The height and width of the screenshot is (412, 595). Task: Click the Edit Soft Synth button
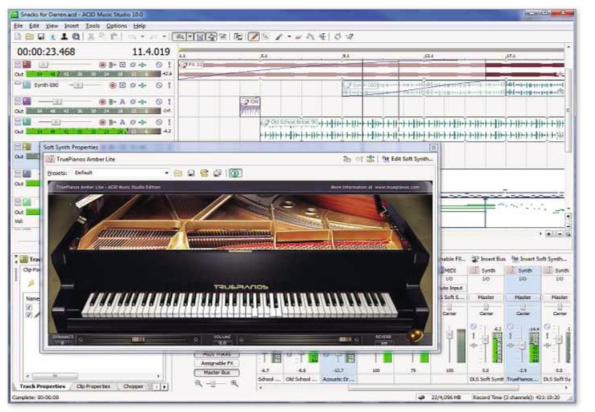[407, 159]
